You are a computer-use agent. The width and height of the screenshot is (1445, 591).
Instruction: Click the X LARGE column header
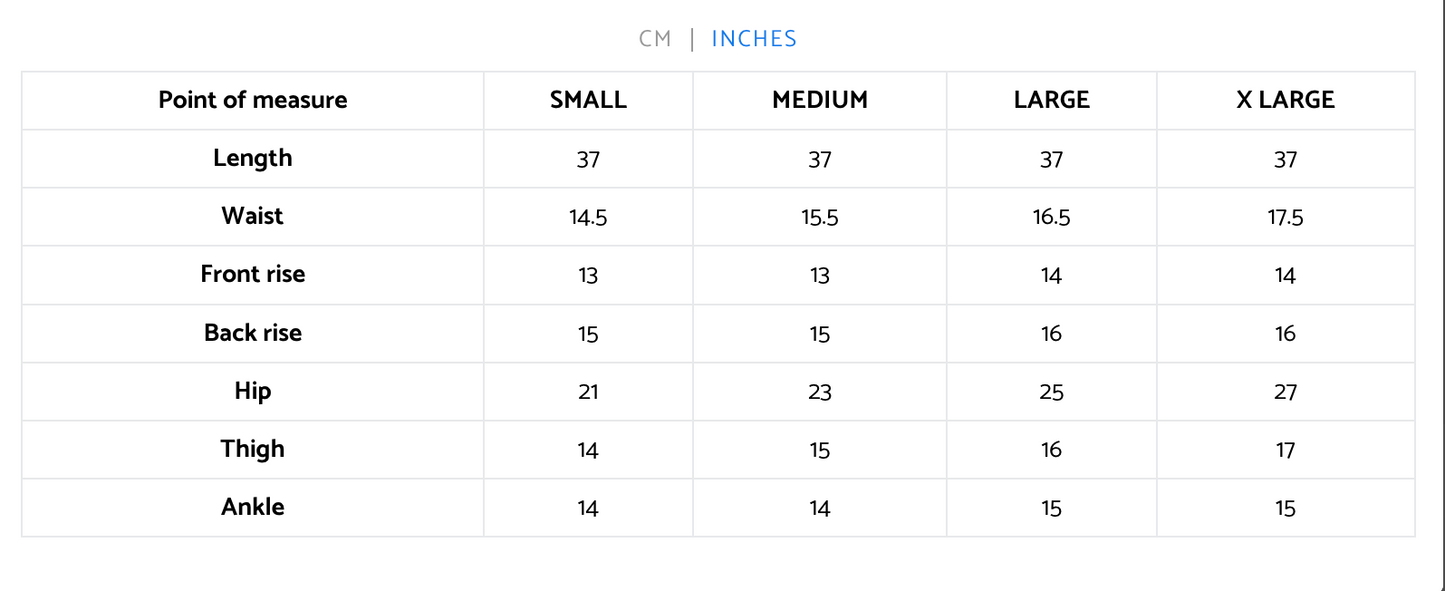1285,100
